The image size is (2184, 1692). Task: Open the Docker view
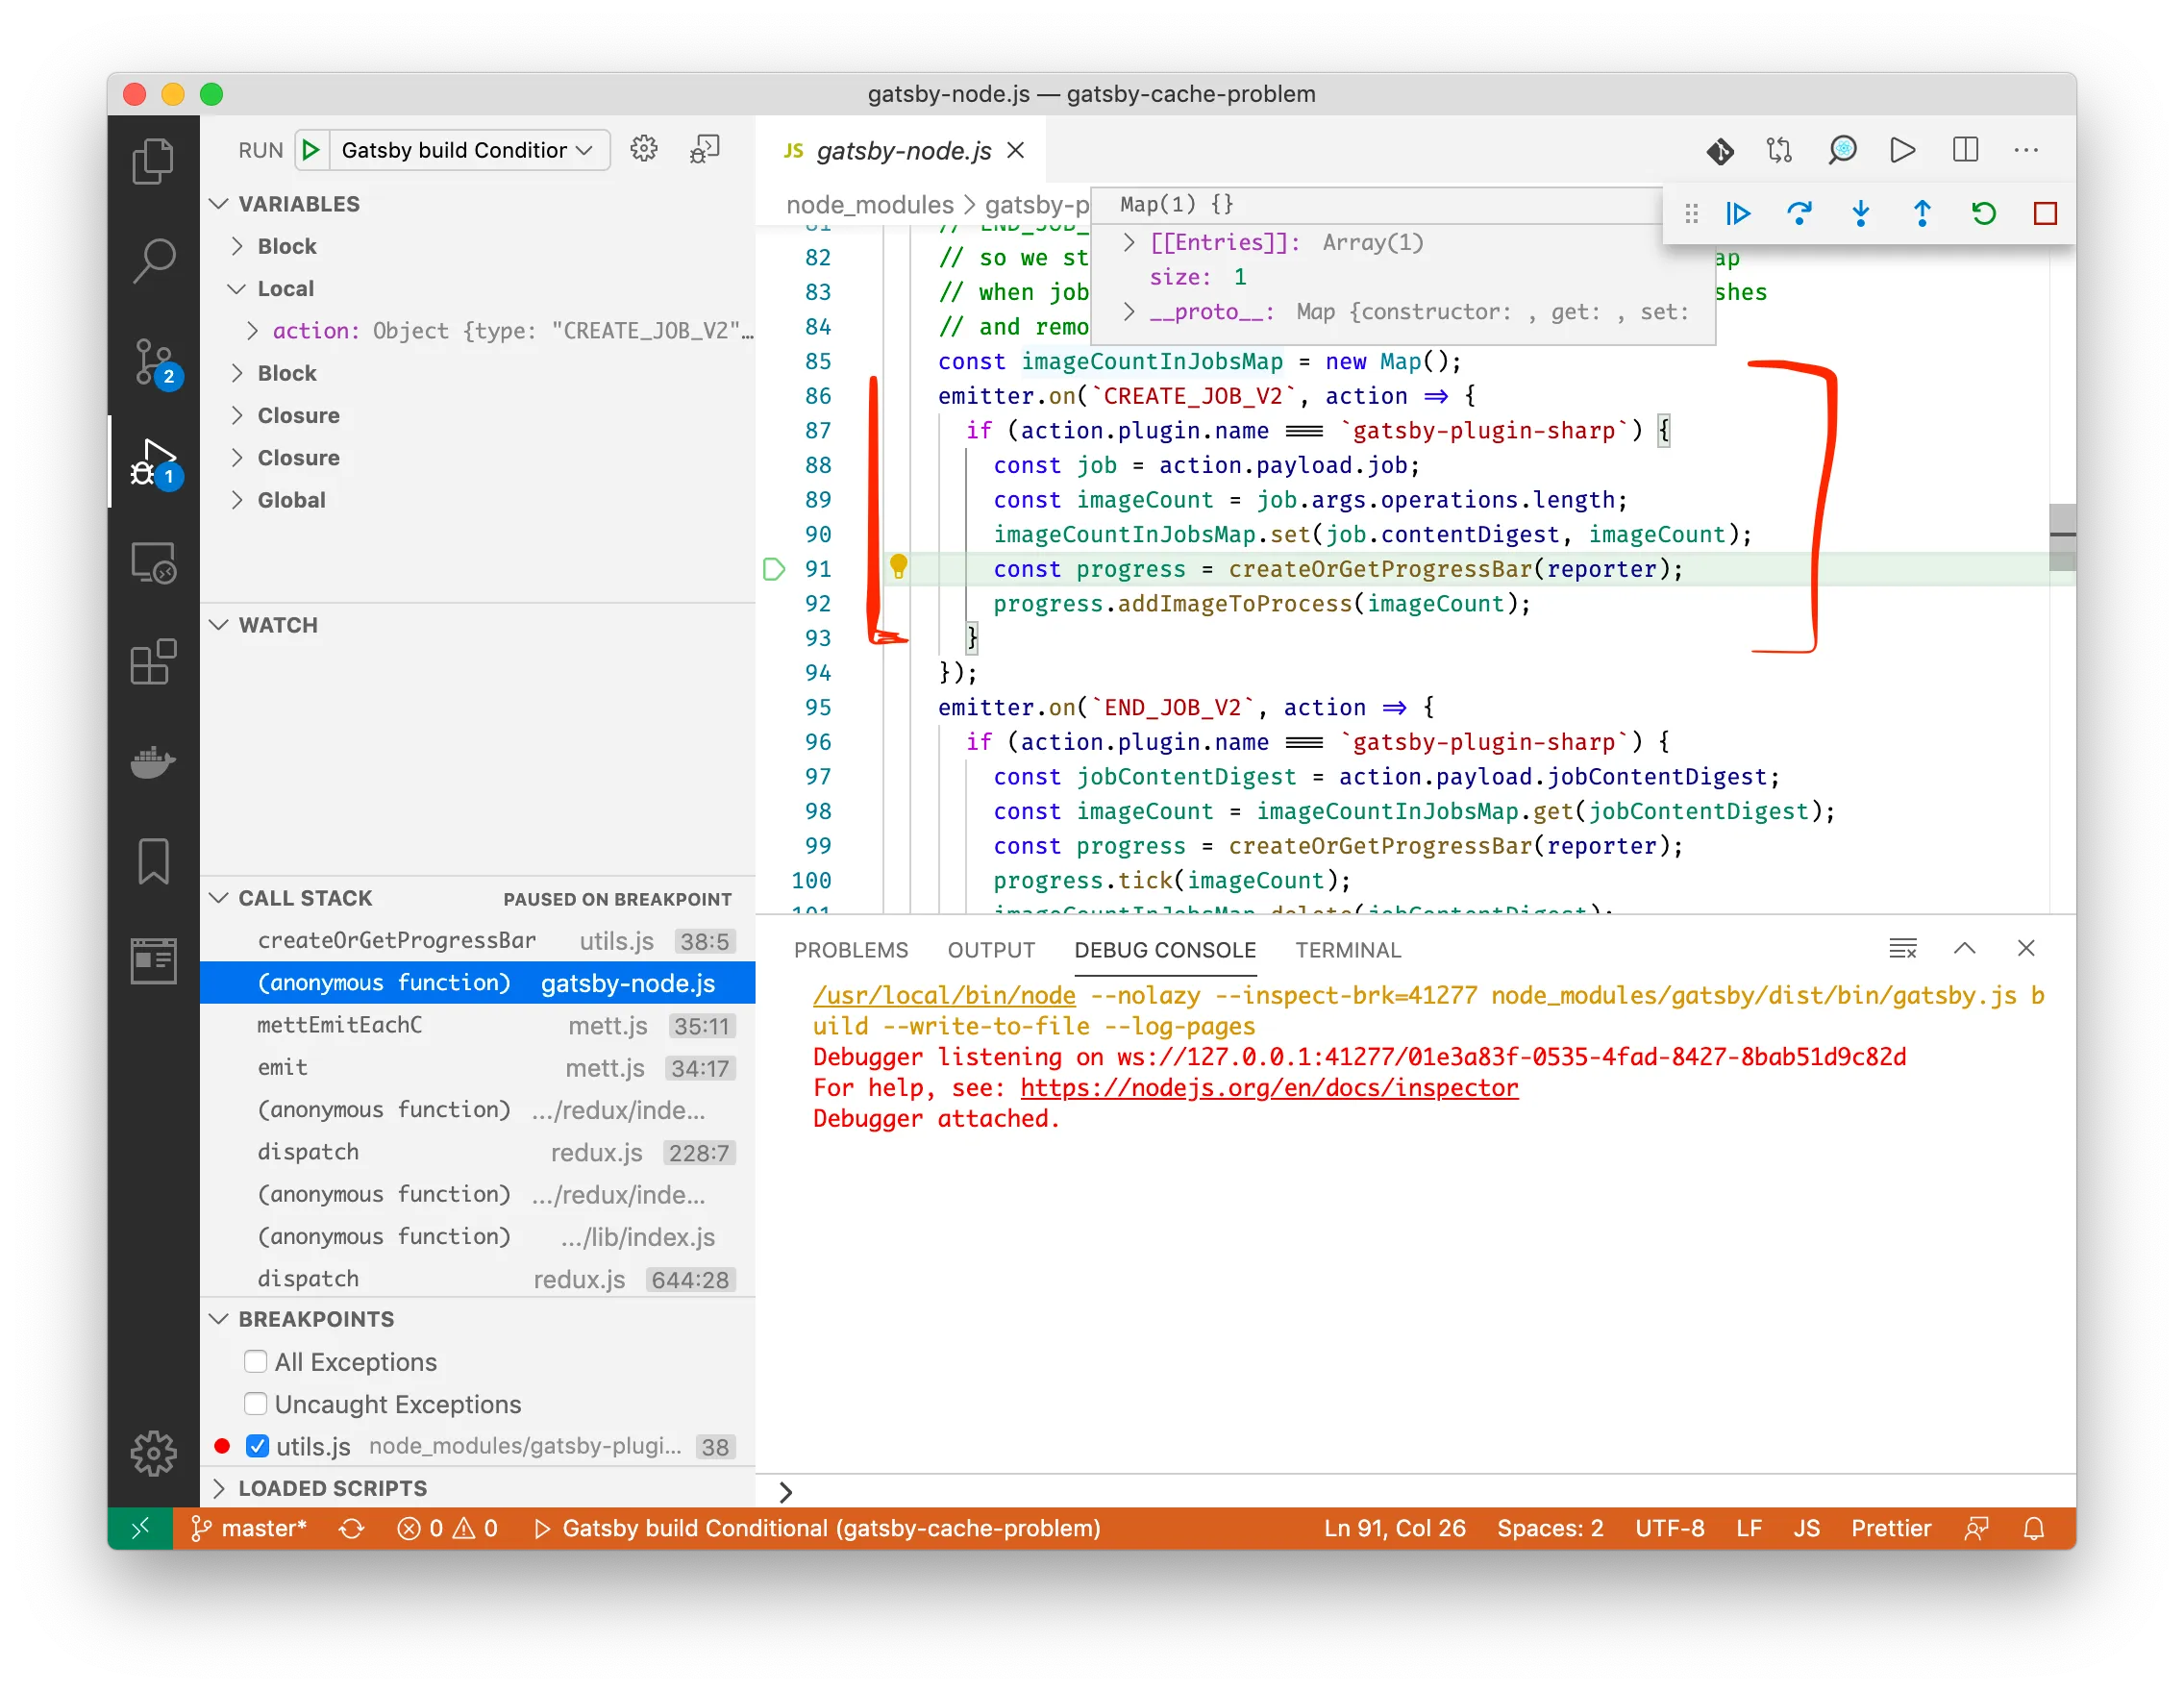click(x=153, y=762)
